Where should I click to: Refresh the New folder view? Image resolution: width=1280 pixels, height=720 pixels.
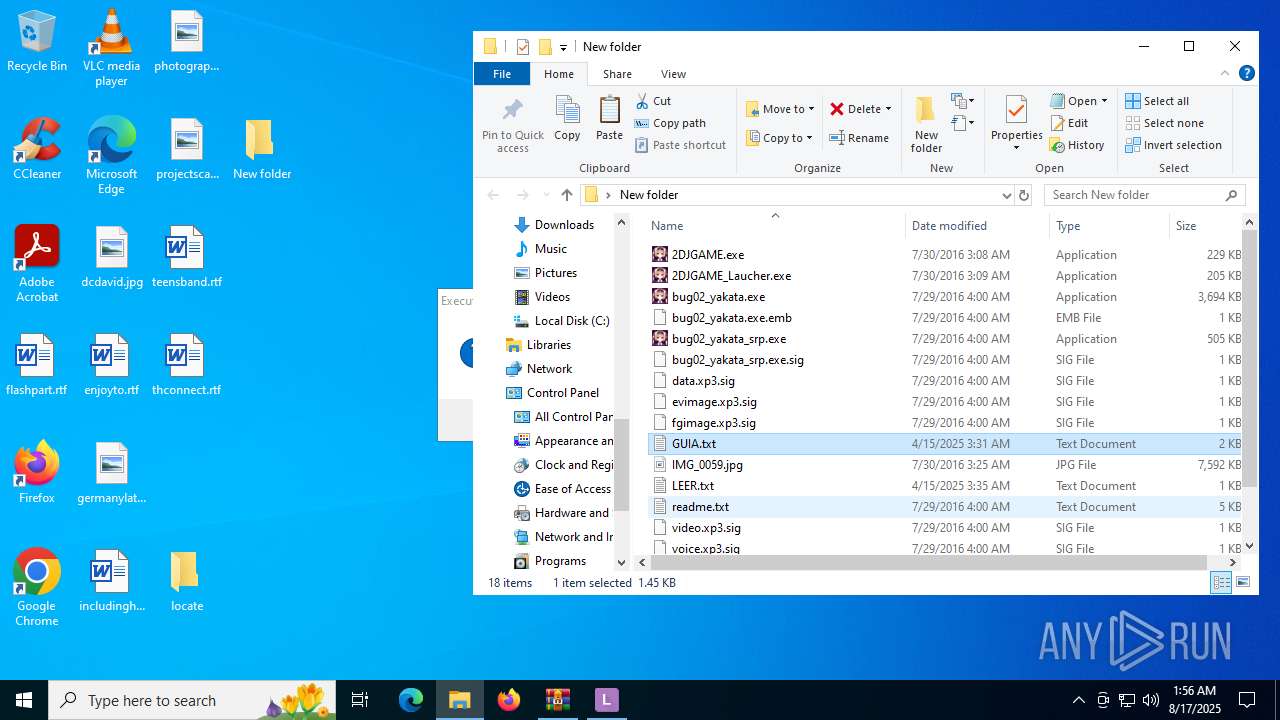pyautogui.click(x=1024, y=195)
